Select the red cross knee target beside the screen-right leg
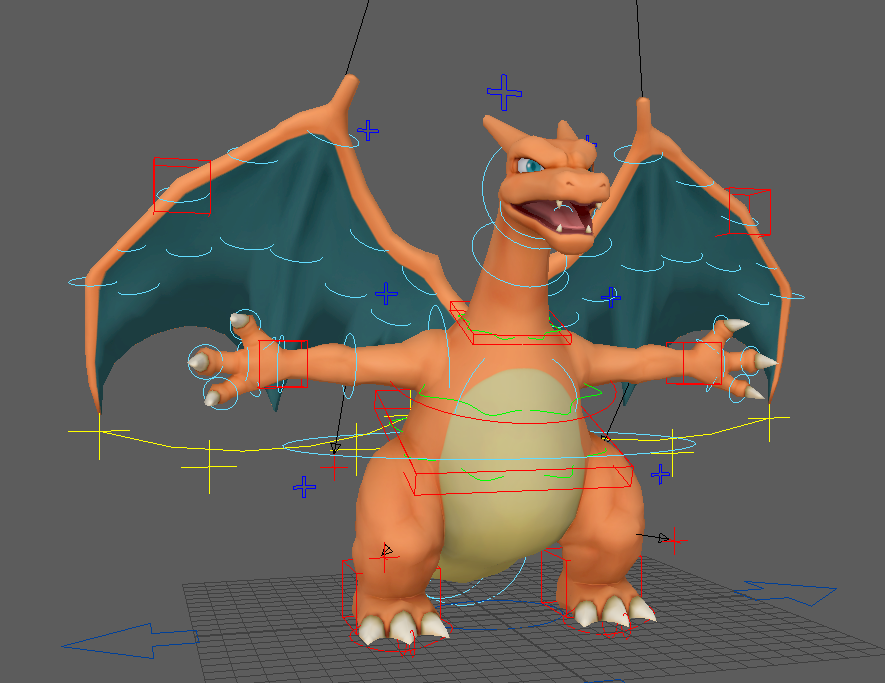 (x=674, y=541)
